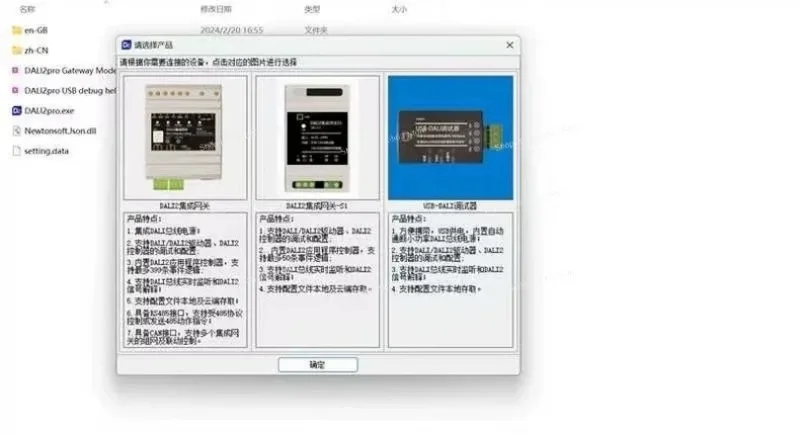Image resolution: width=800 pixels, height=435 pixels.
Task: Sort by the 大小 column header
Action: coord(399,9)
